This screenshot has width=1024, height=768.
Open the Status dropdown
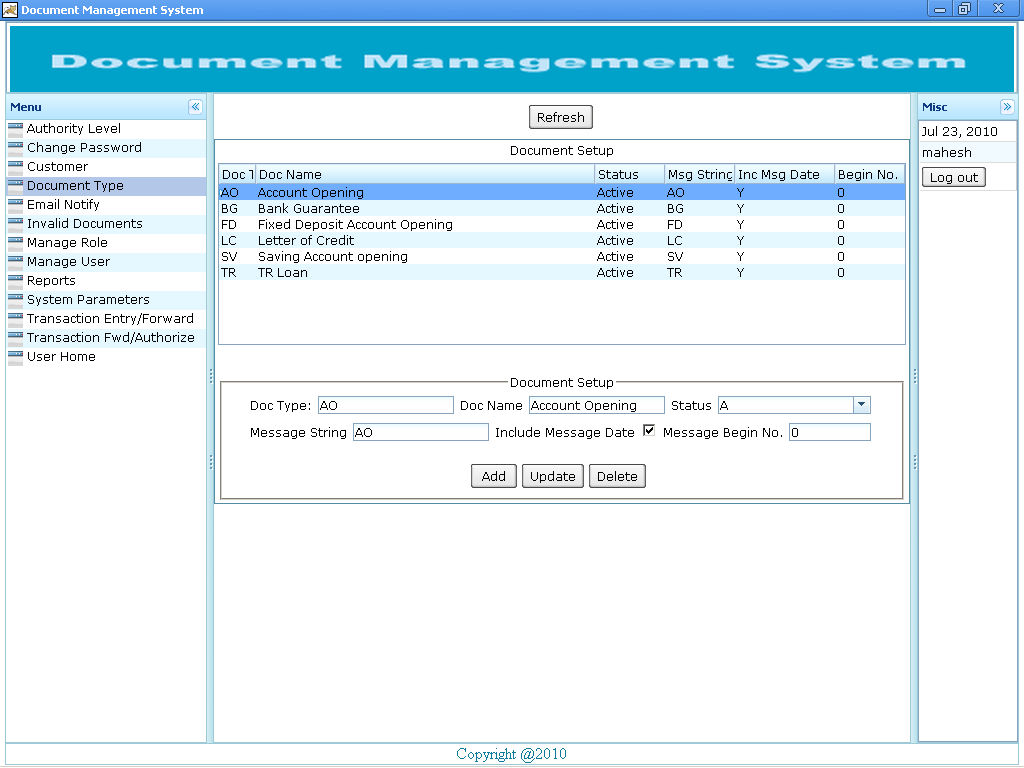pyautogui.click(x=860, y=404)
